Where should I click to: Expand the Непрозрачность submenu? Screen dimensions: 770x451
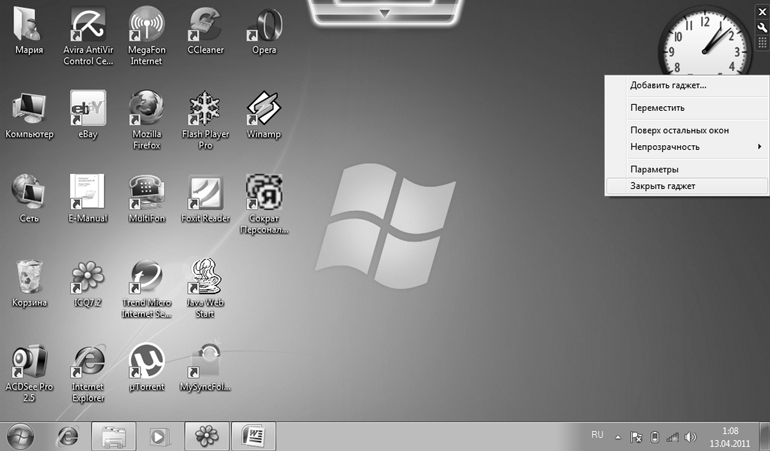pos(687,147)
